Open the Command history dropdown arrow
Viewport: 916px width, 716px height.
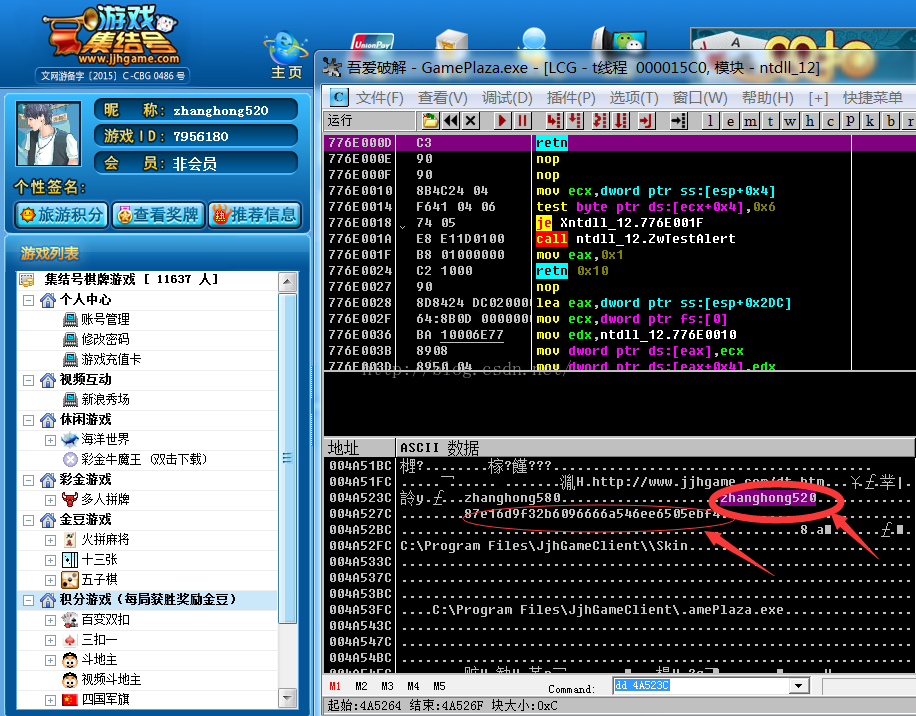[799, 686]
